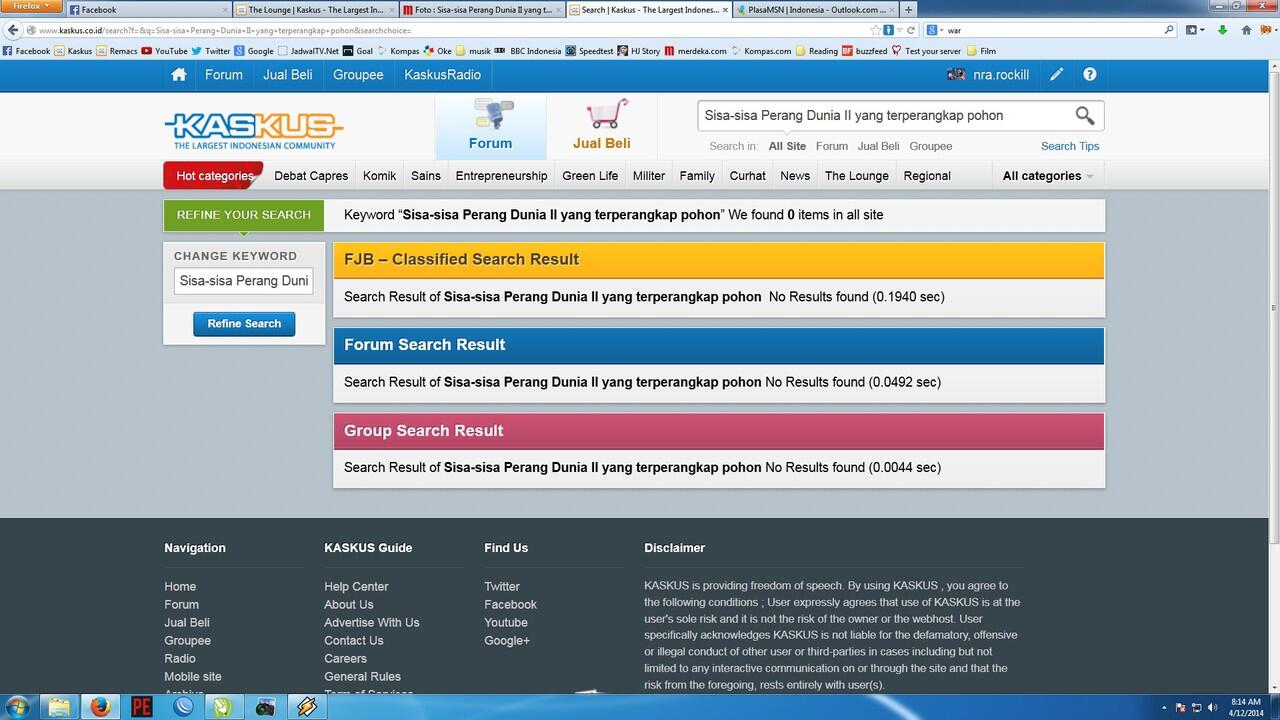Click Firefox icon in taskbar
1280x720 pixels.
point(100,706)
